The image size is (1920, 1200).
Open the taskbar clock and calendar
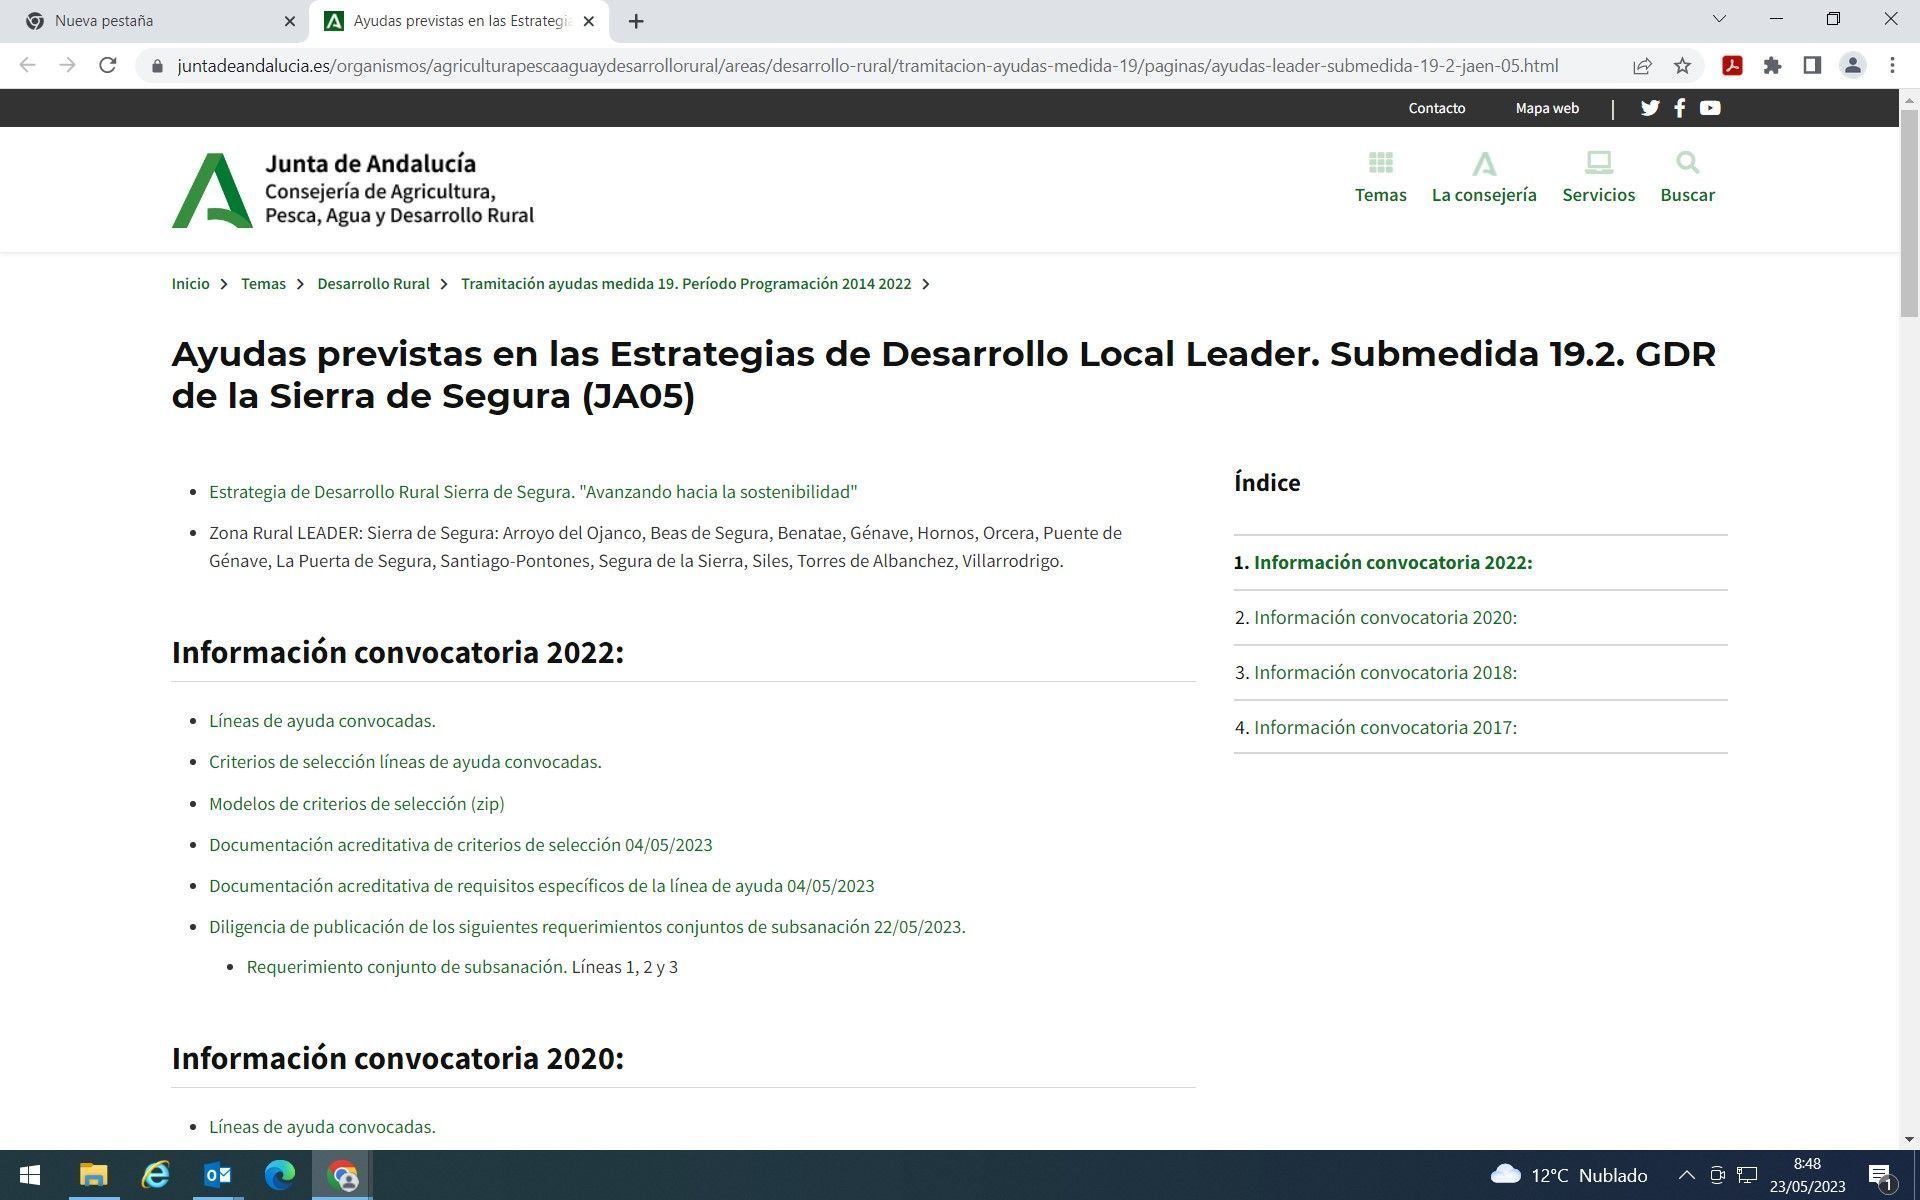point(1807,1175)
